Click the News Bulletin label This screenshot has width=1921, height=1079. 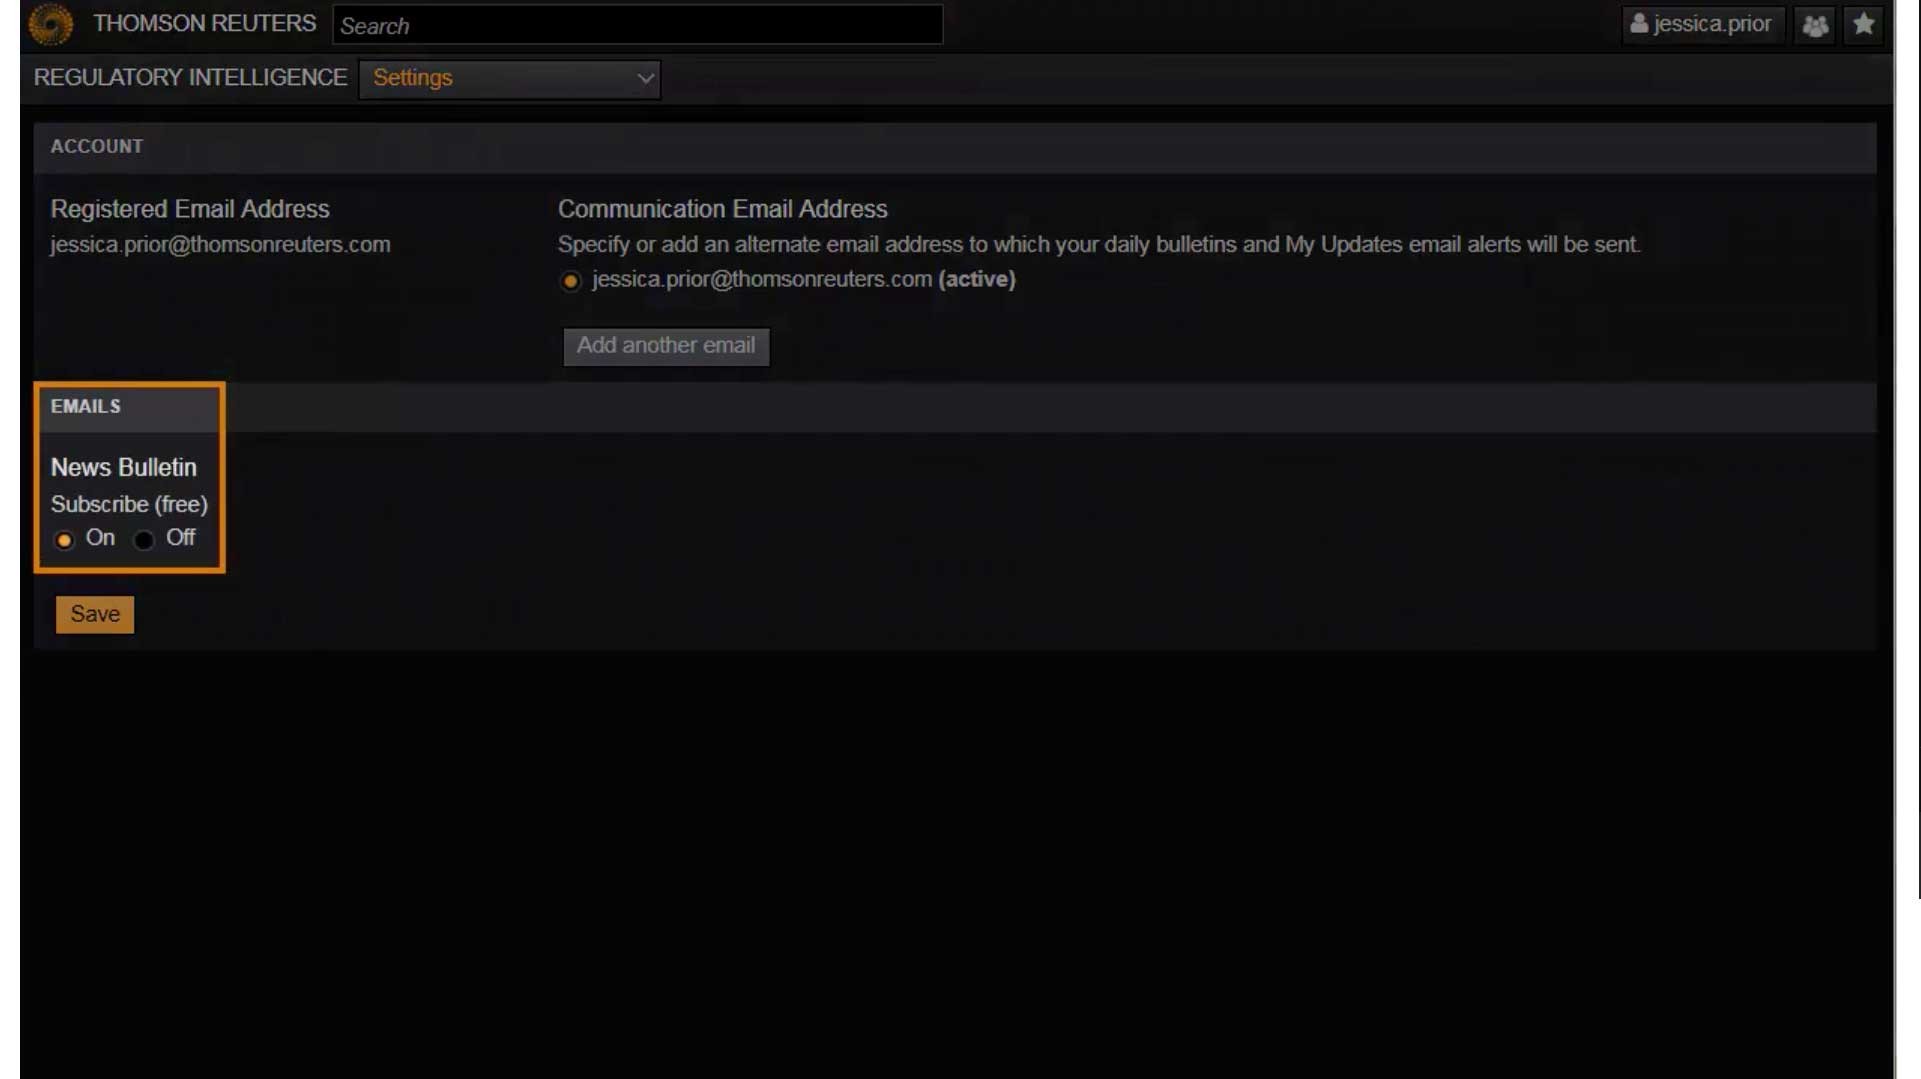[x=124, y=467]
